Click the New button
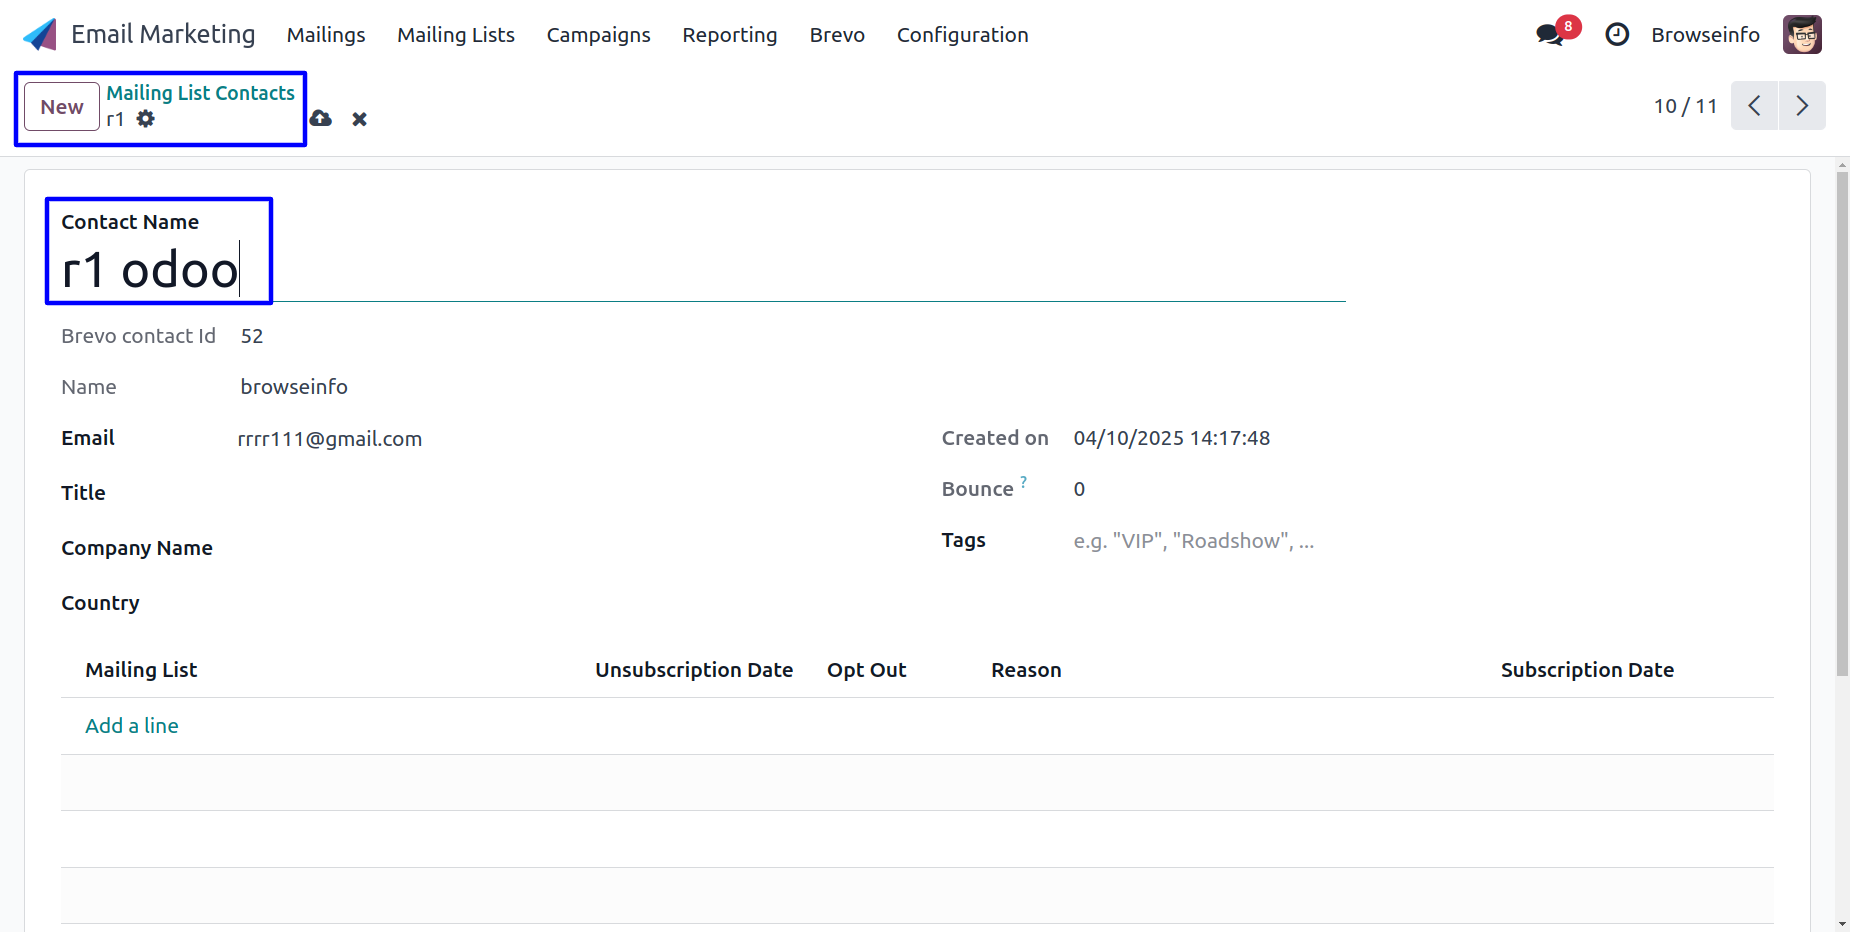1850x932 pixels. tap(62, 107)
